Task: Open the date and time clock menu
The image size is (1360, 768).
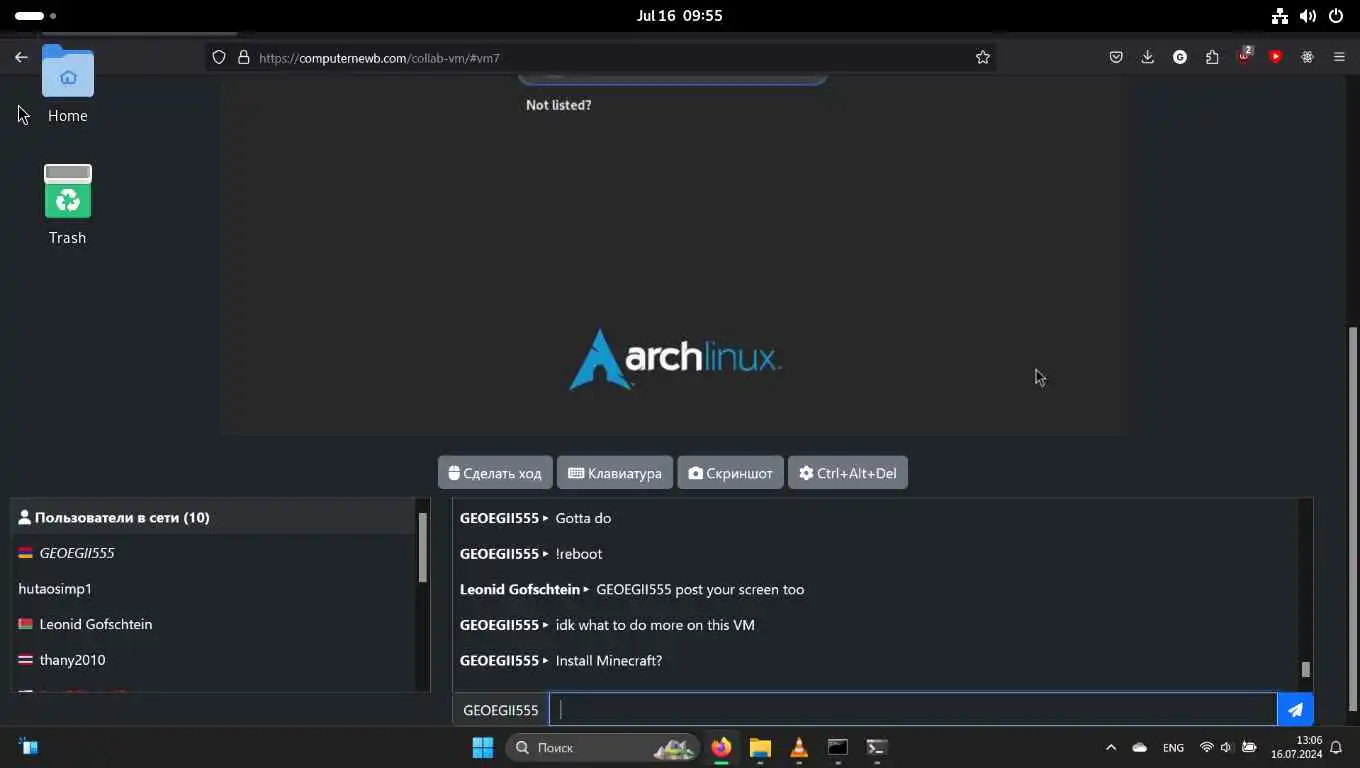Action: coord(679,16)
